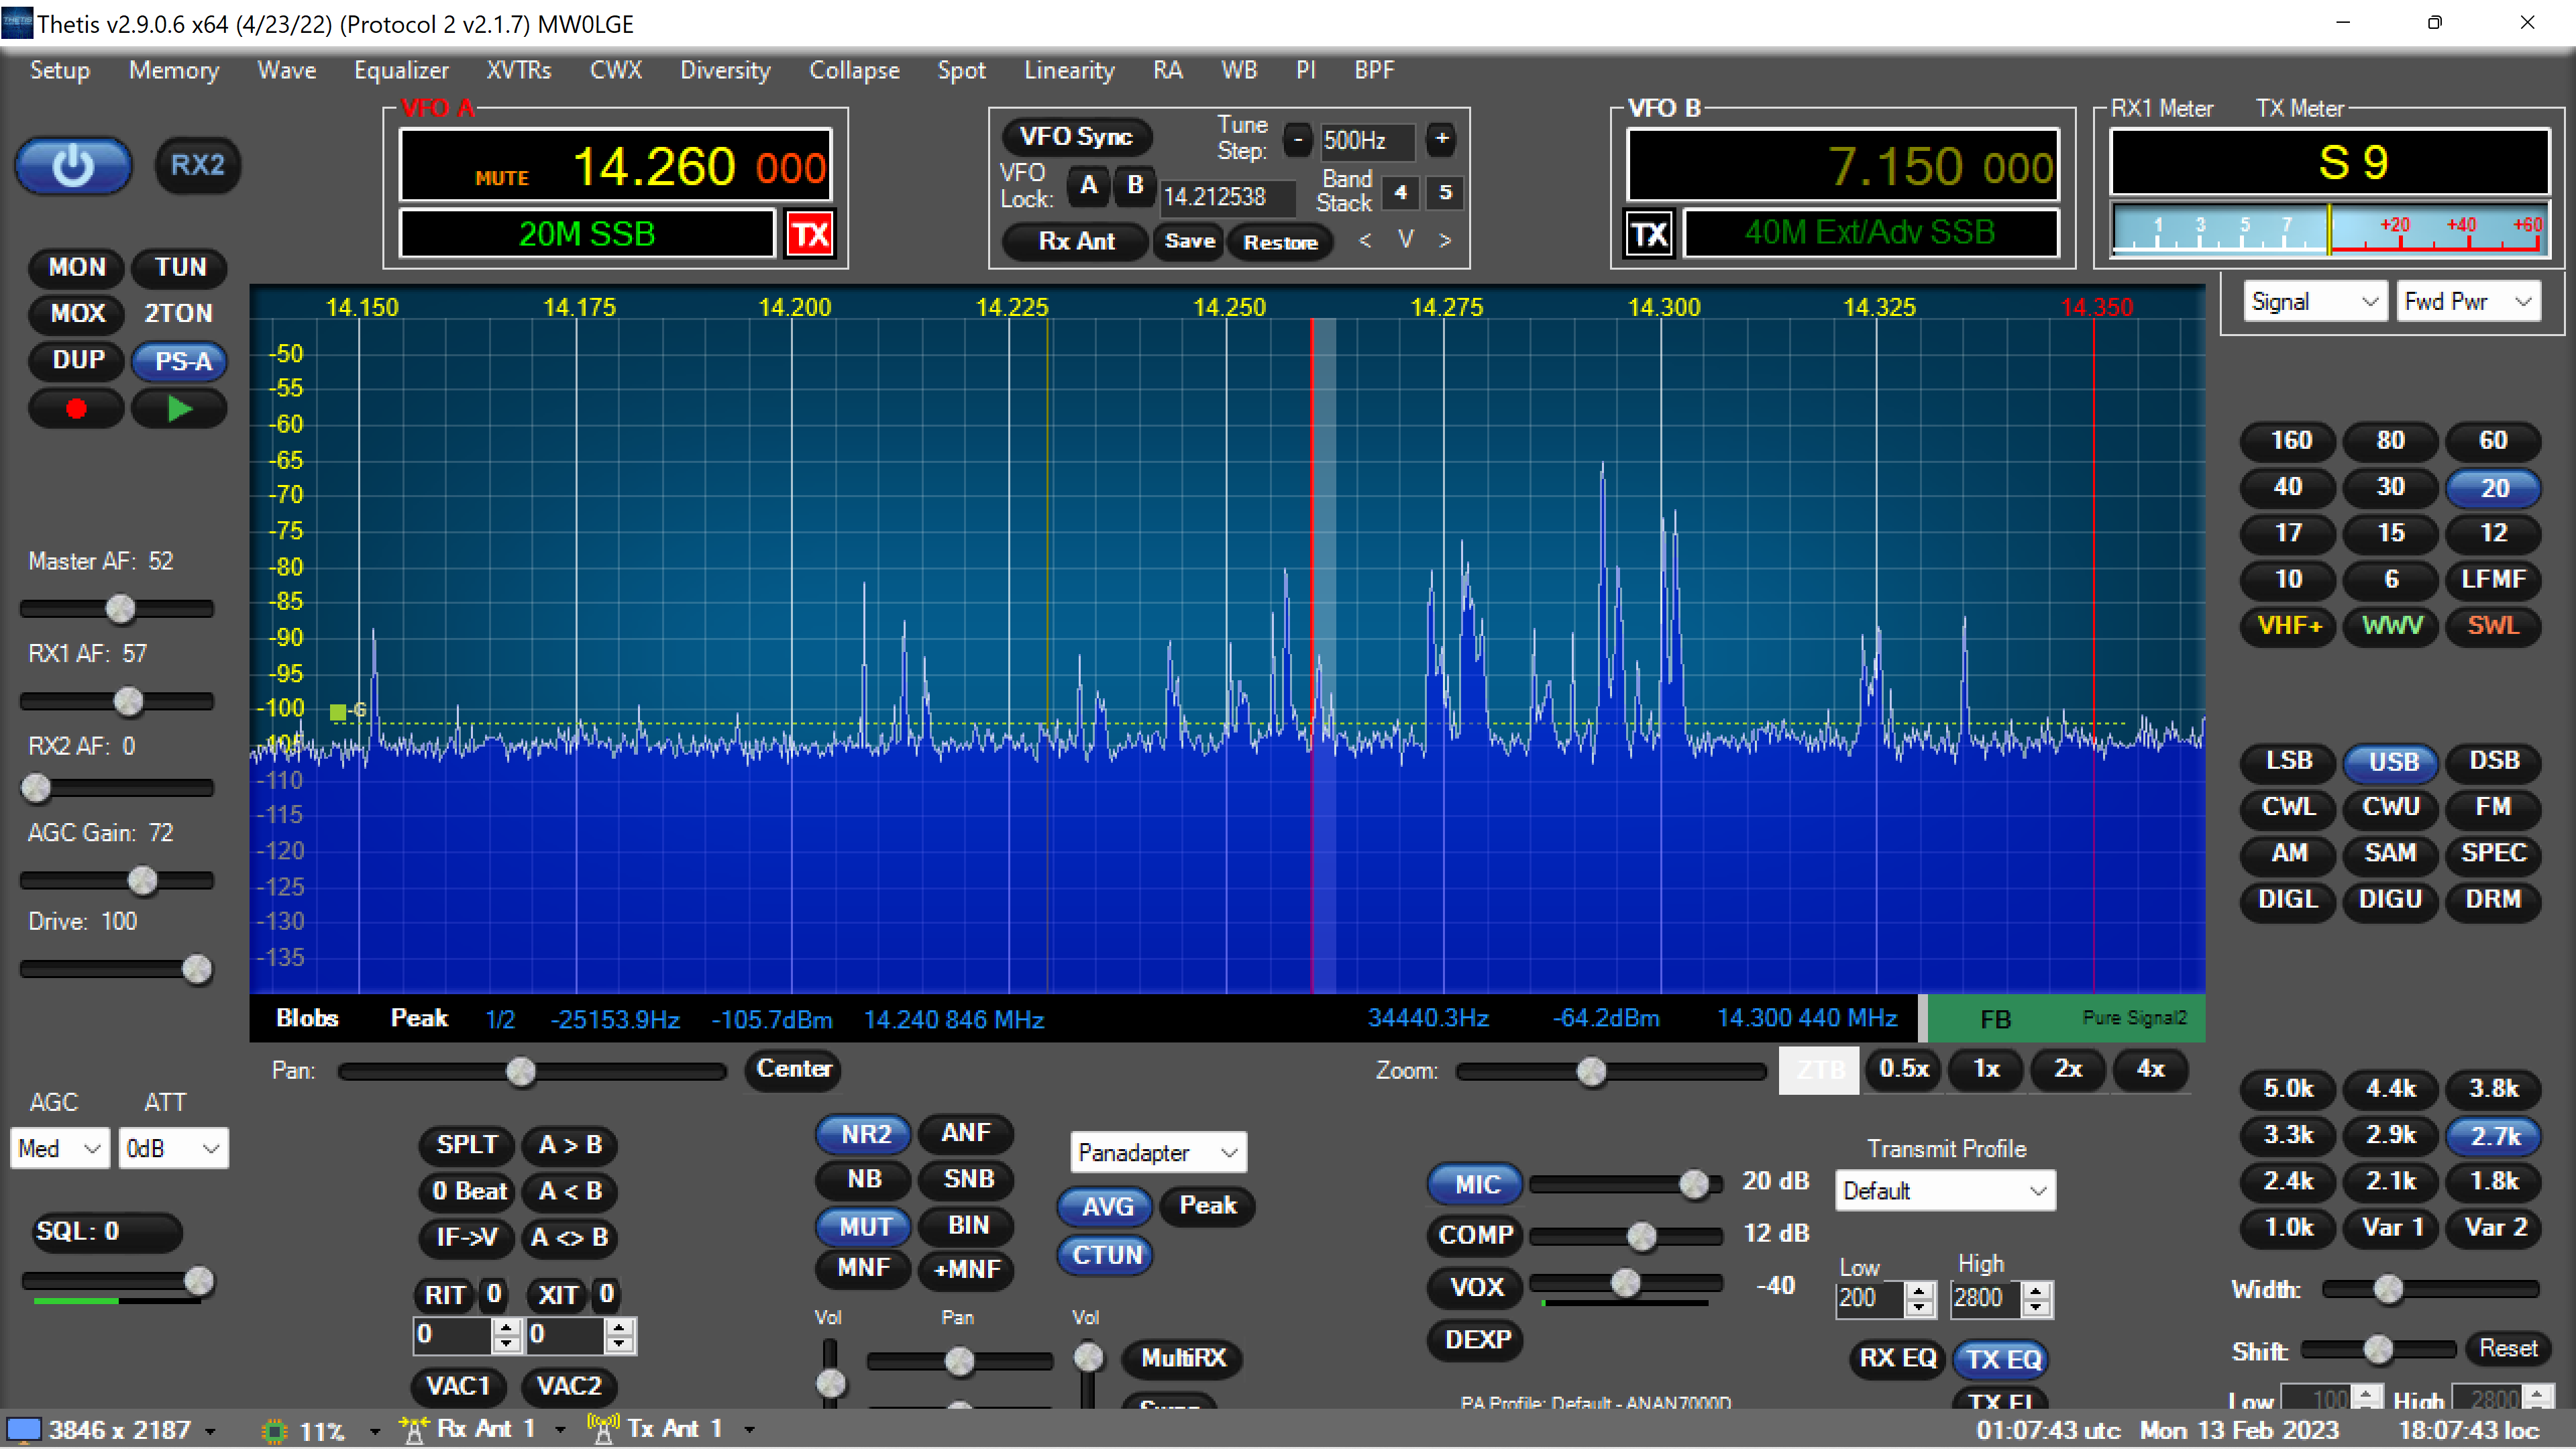Increase tune step with plus button
This screenshot has width=2576, height=1449.
(1441, 139)
